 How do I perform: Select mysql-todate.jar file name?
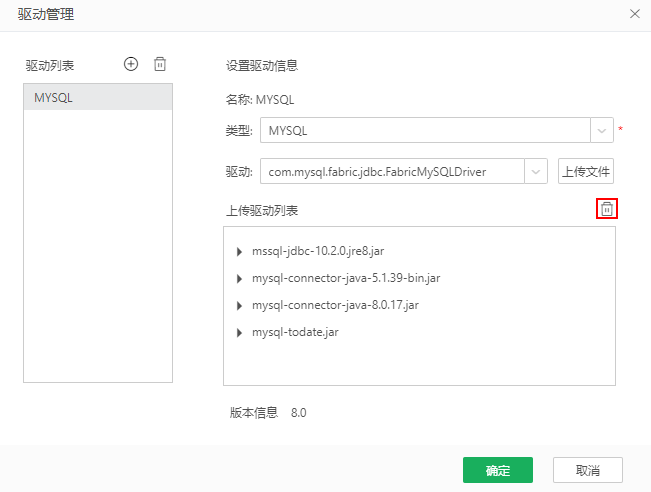(x=296, y=332)
